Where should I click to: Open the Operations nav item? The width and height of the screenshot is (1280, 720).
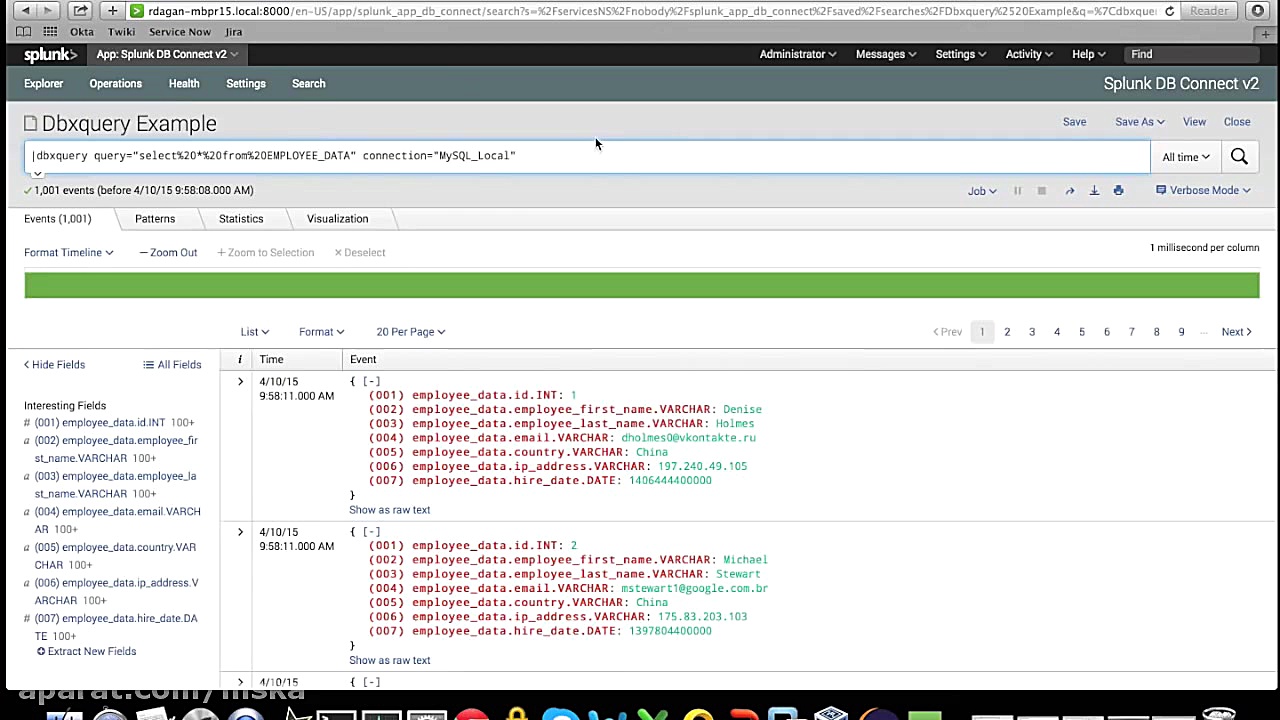(x=115, y=84)
